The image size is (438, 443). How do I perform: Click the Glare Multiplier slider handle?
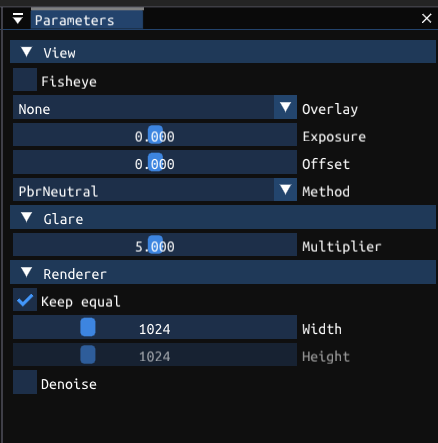(x=155, y=245)
